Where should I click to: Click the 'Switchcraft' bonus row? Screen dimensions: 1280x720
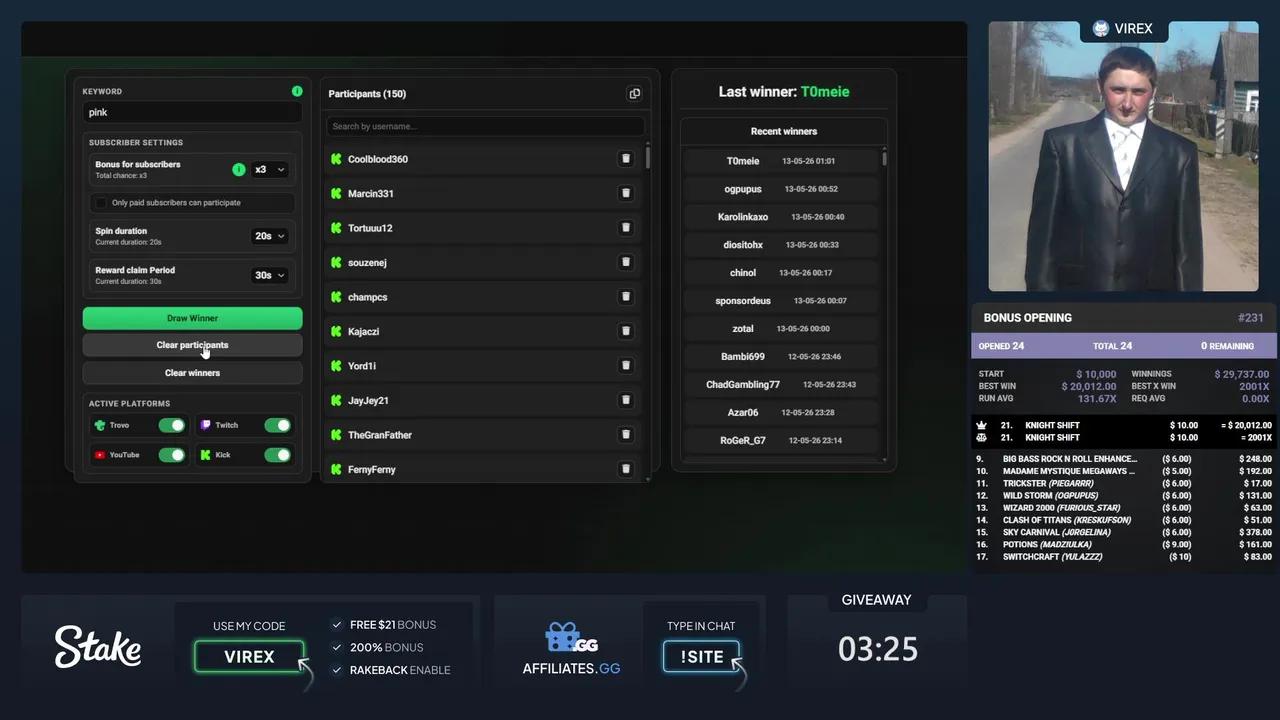click(1123, 557)
